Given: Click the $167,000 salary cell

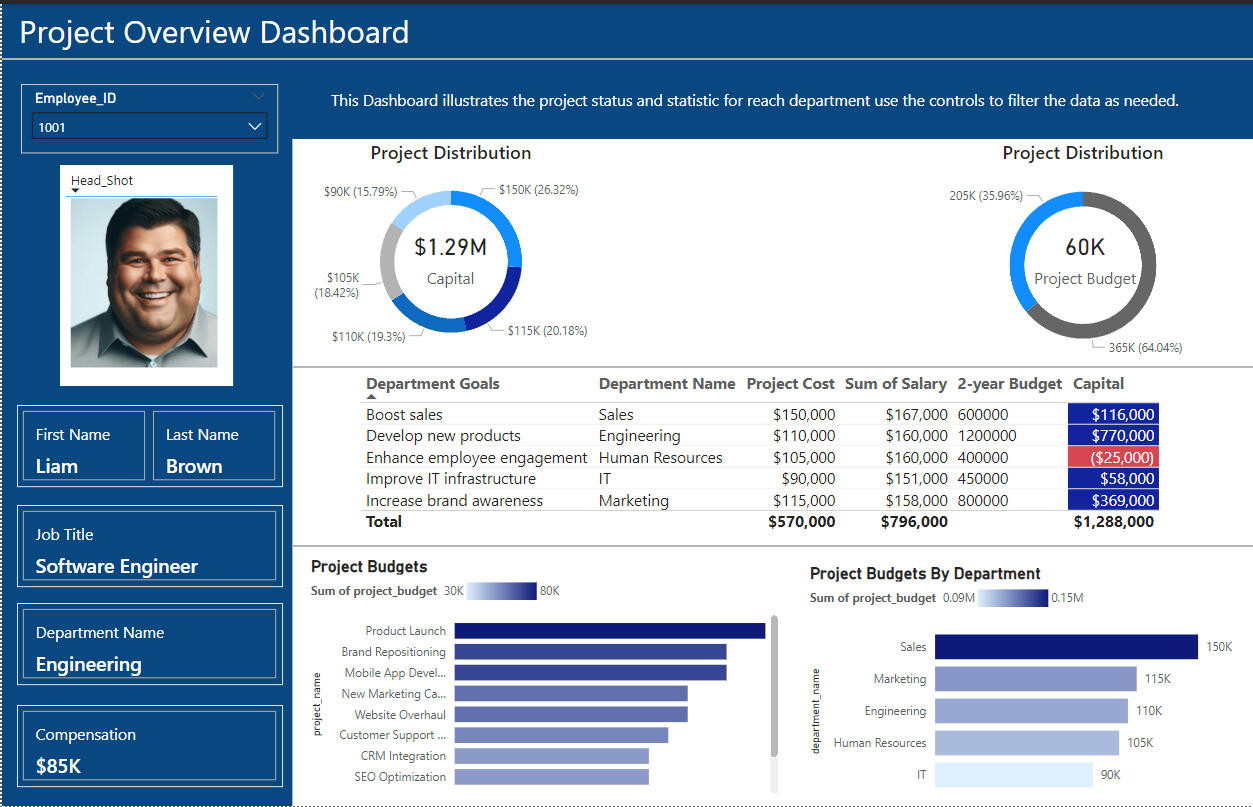Looking at the screenshot, I should pos(916,414).
